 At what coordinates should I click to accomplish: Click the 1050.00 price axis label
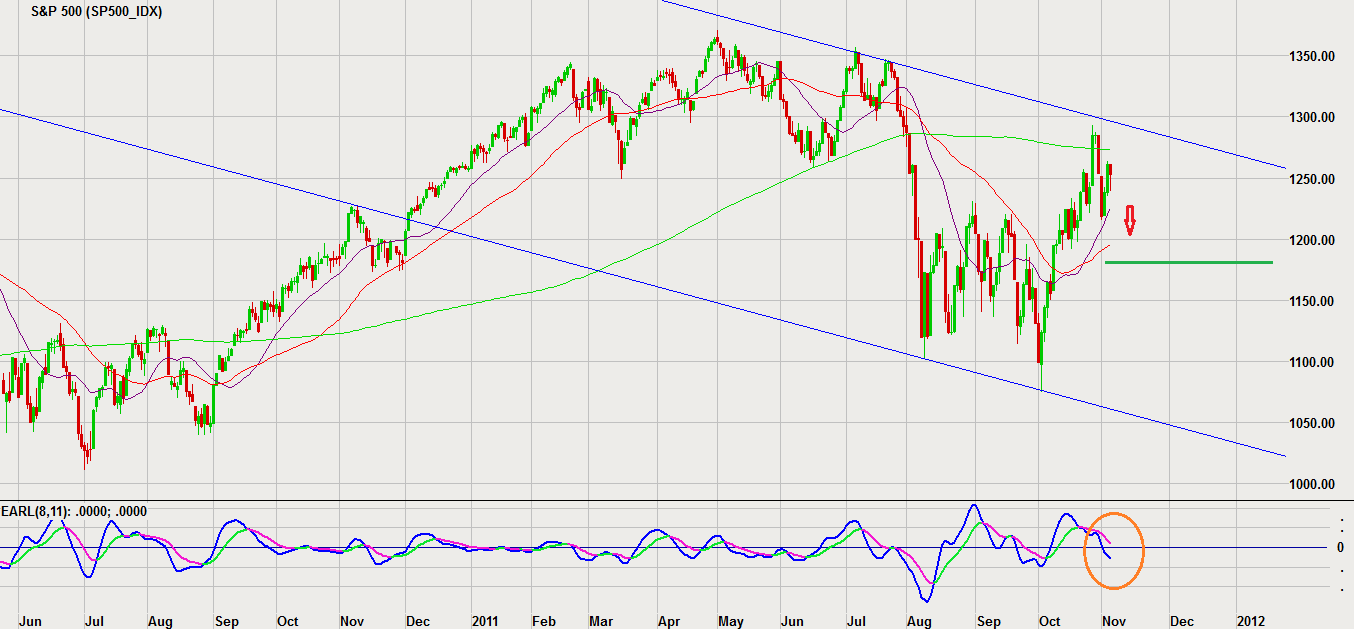[x=1310, y=423]
